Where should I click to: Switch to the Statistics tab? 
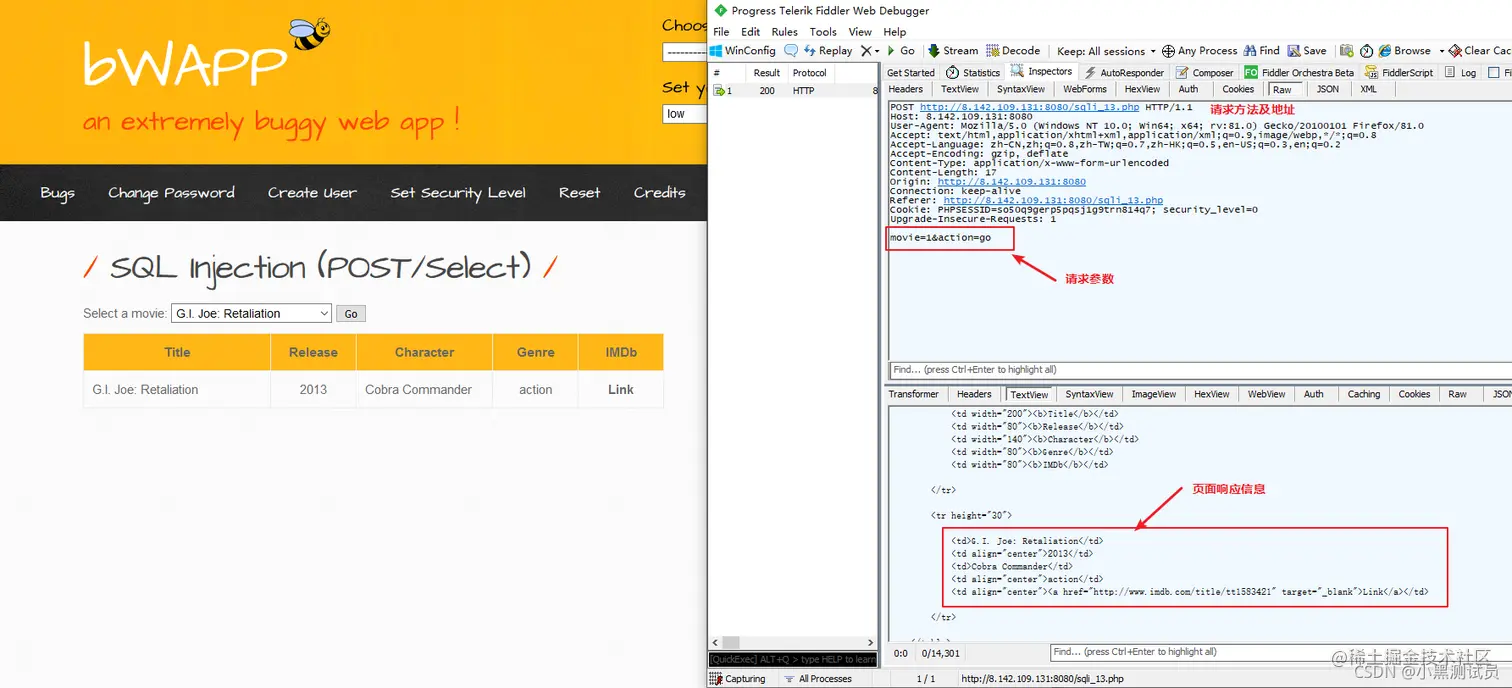[973, 72]
